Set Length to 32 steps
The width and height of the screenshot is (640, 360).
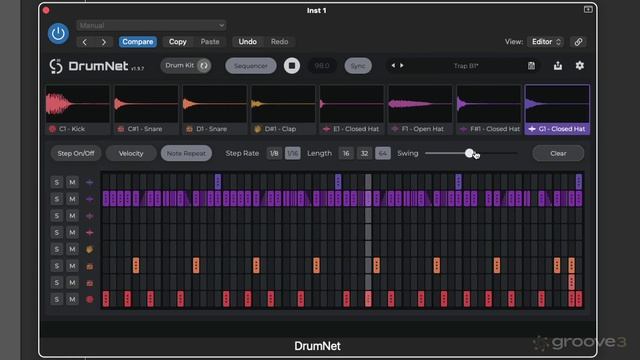pyautogui.click(x=364, y=153)
